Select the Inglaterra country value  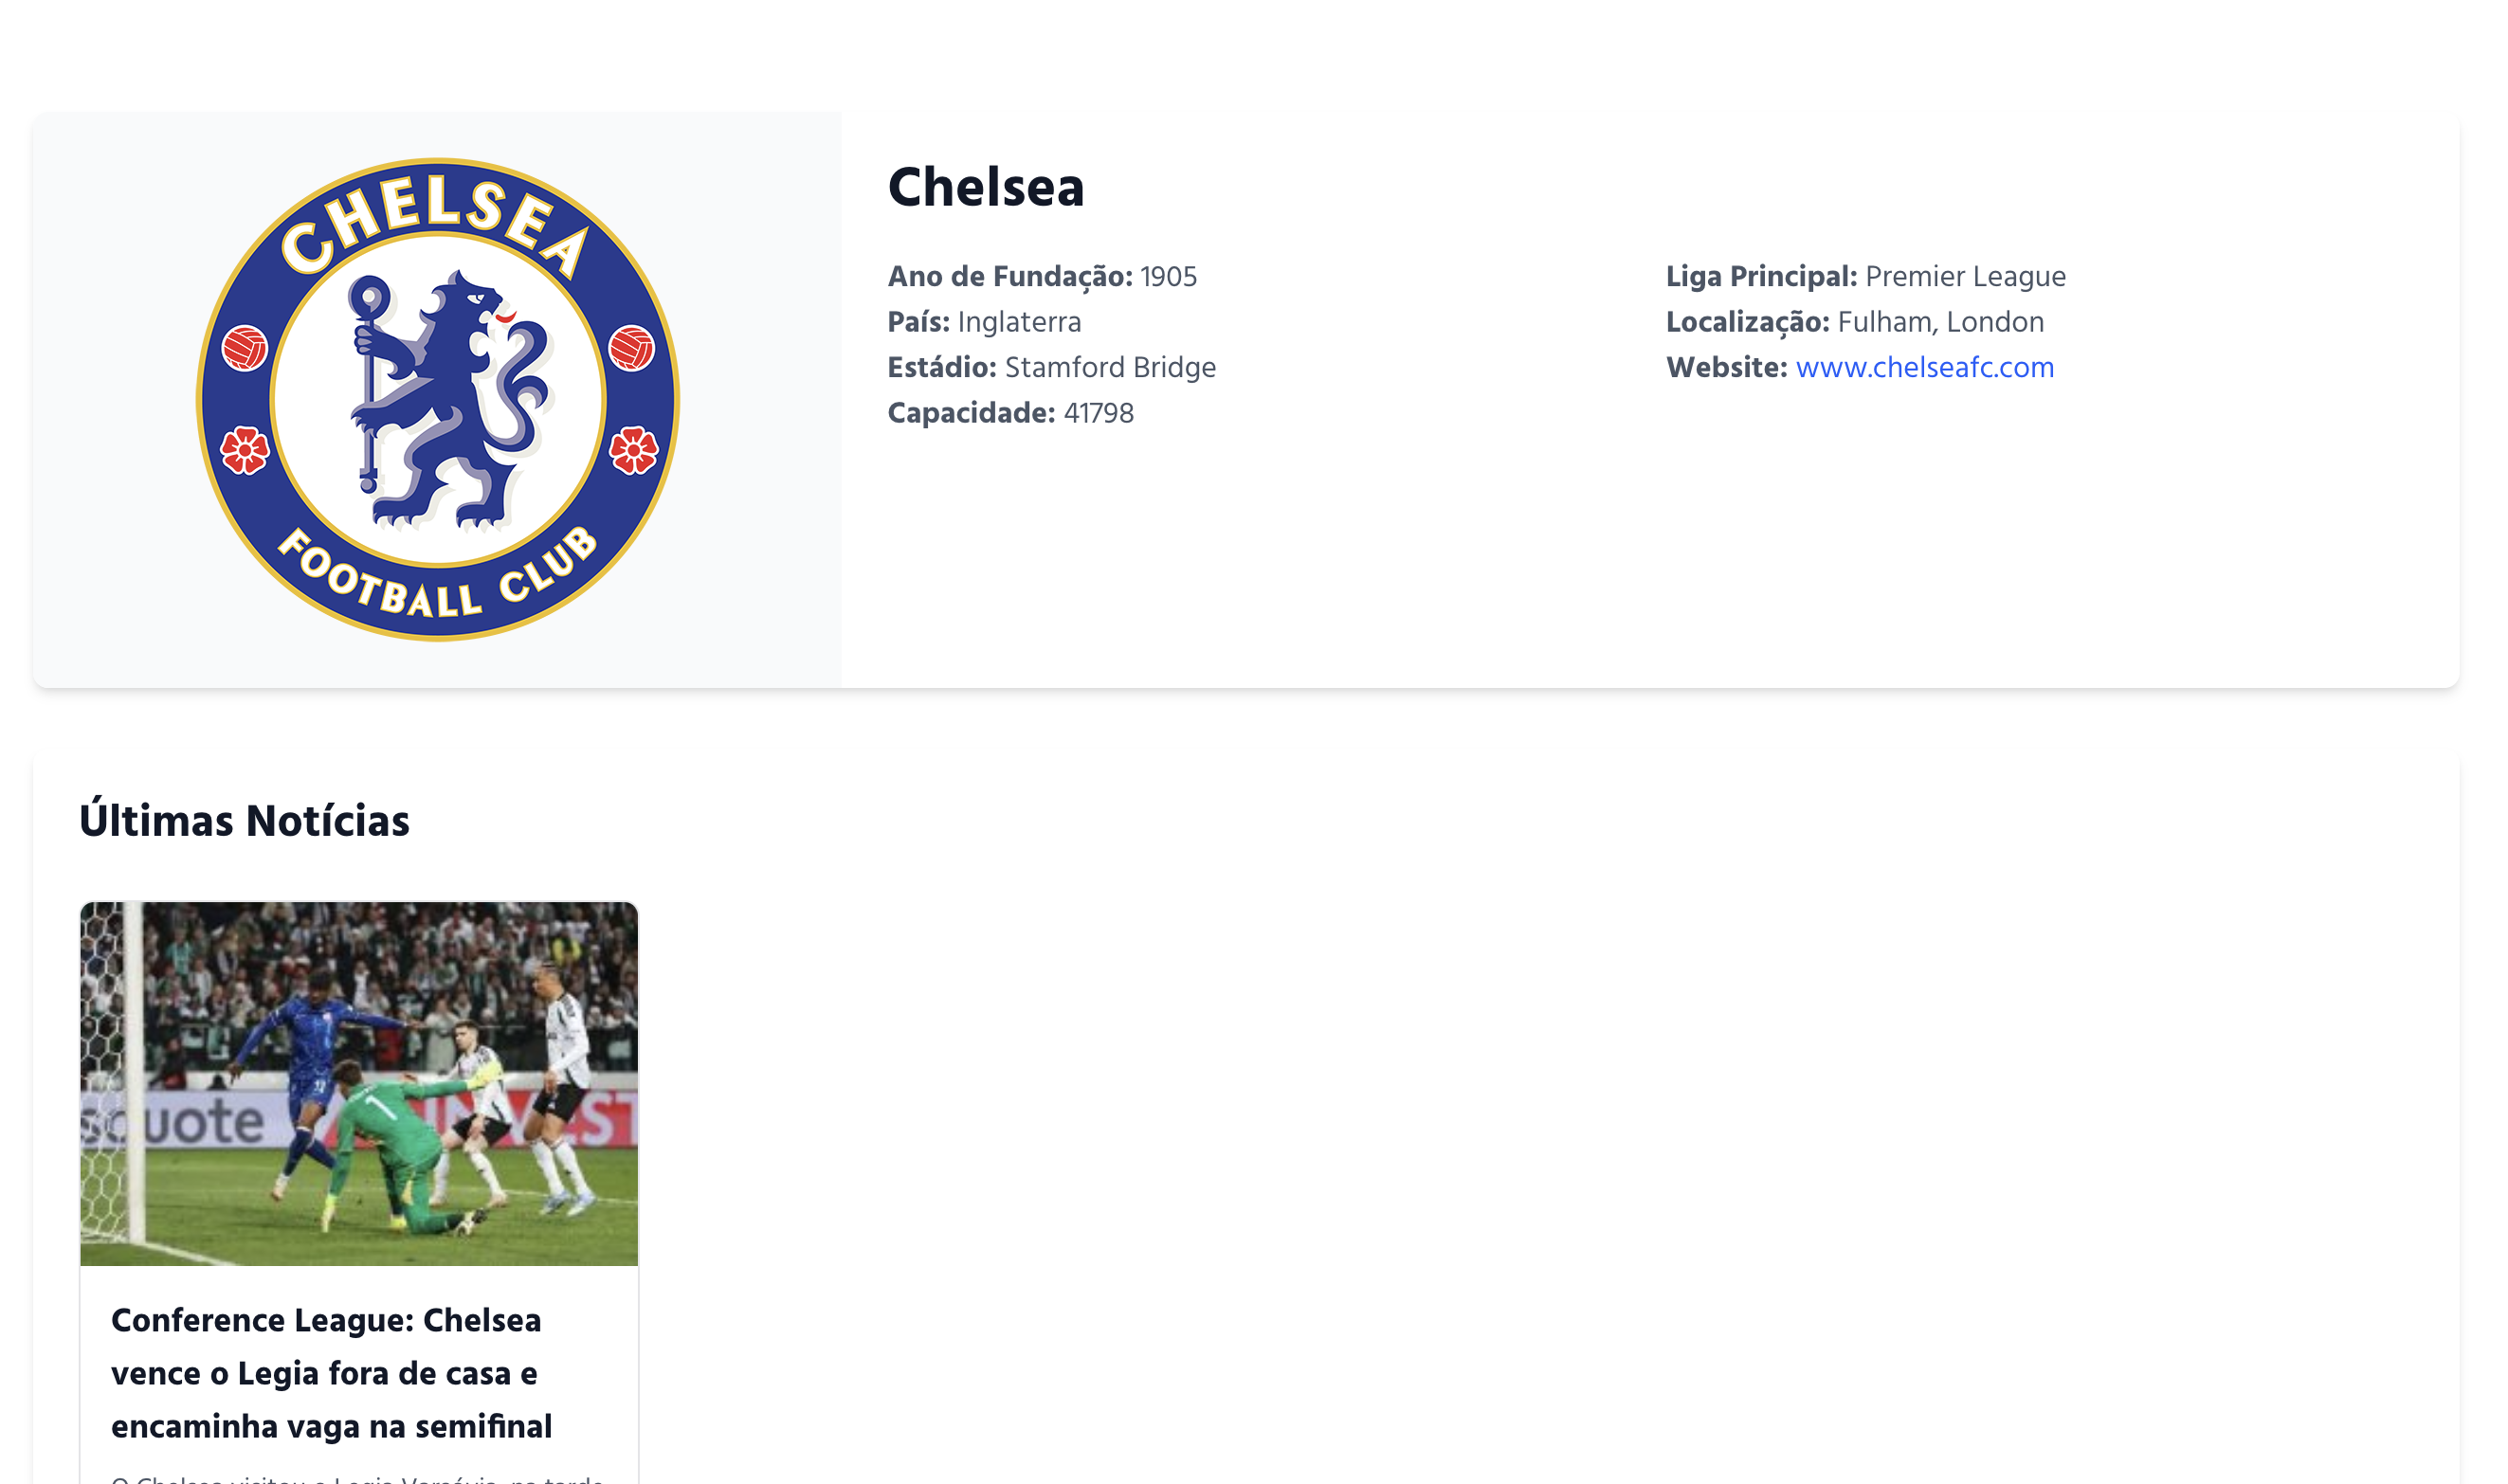(x=1019, y=322)
